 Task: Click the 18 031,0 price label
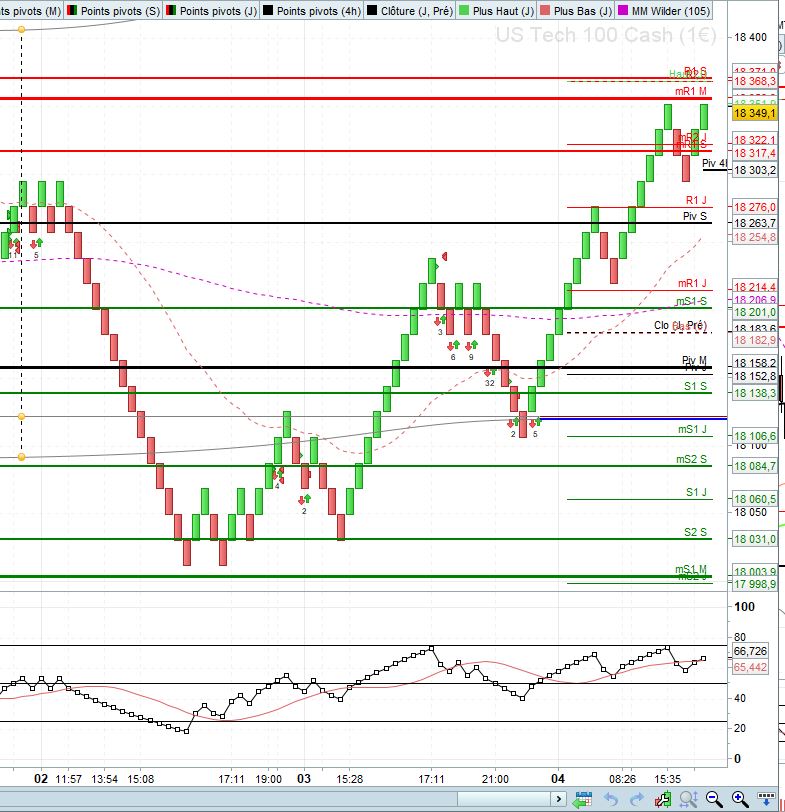[754, 539]
